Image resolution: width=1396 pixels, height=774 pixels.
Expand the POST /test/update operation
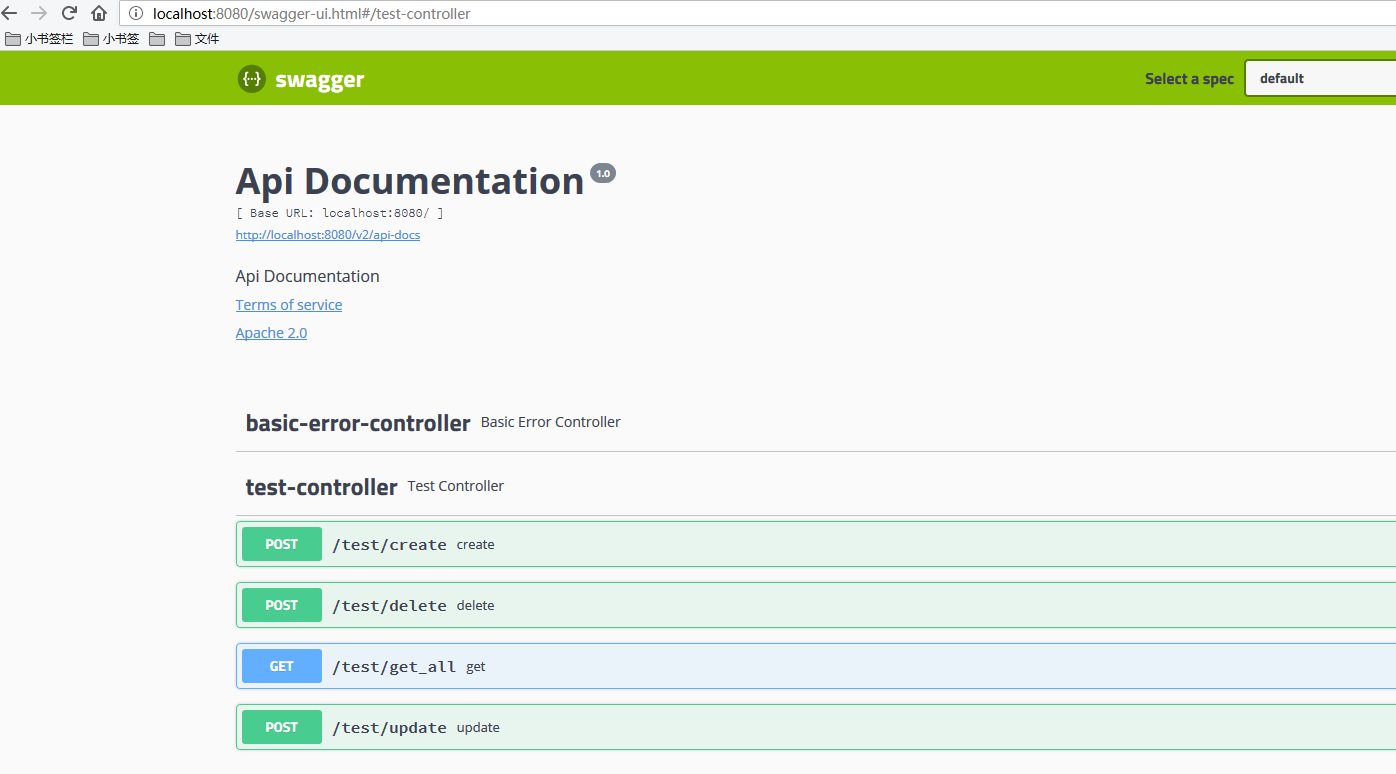(389, 728)
